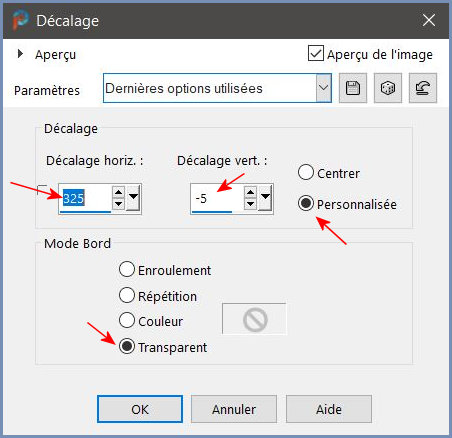The image size is (452, 438).
Task: Click the disabled edge color swatch
Action: pos(254,319)
